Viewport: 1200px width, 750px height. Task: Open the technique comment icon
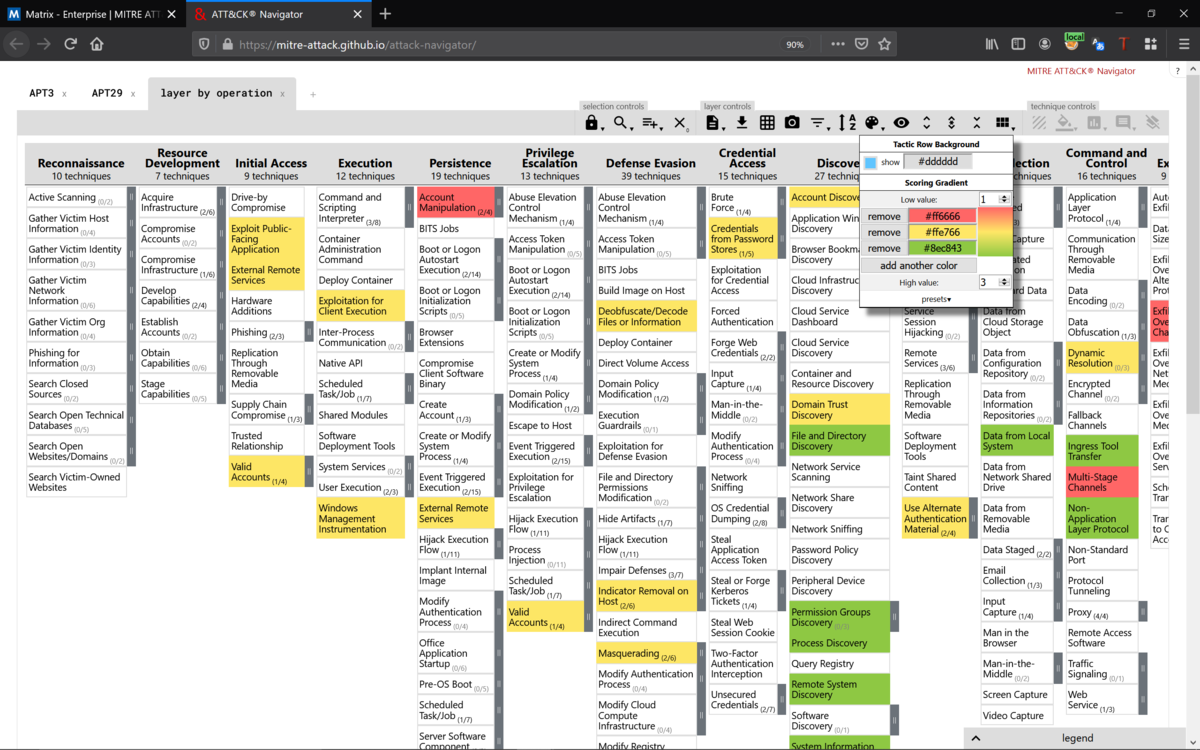[x=1125, y=123]
